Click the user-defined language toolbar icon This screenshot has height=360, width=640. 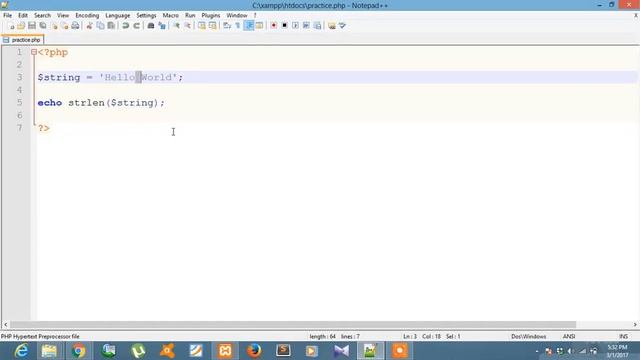click(x=259, y=26)
